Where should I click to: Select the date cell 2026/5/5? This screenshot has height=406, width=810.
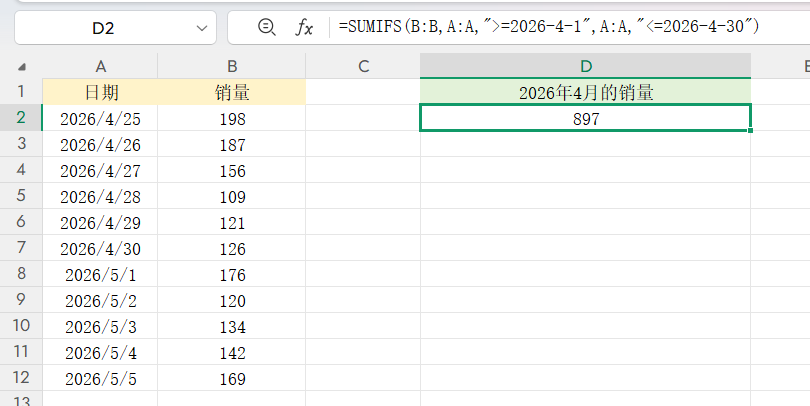(x=100, y=378)
